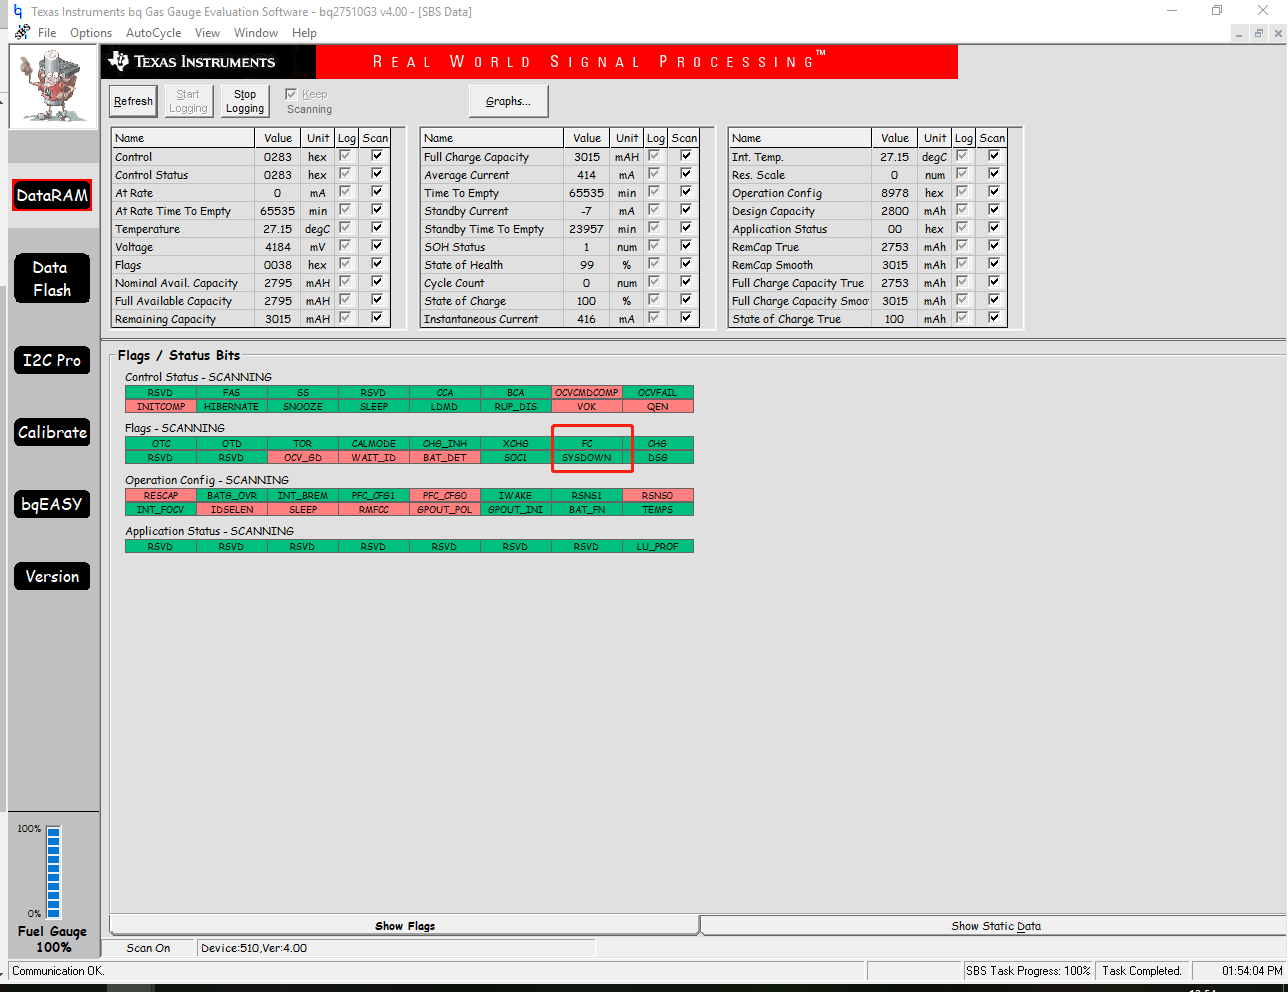Image resolution: width=1288 pixels, height=992 pixels.
Task: Open the Calibrate screen
Action: (x=52, y=432)
